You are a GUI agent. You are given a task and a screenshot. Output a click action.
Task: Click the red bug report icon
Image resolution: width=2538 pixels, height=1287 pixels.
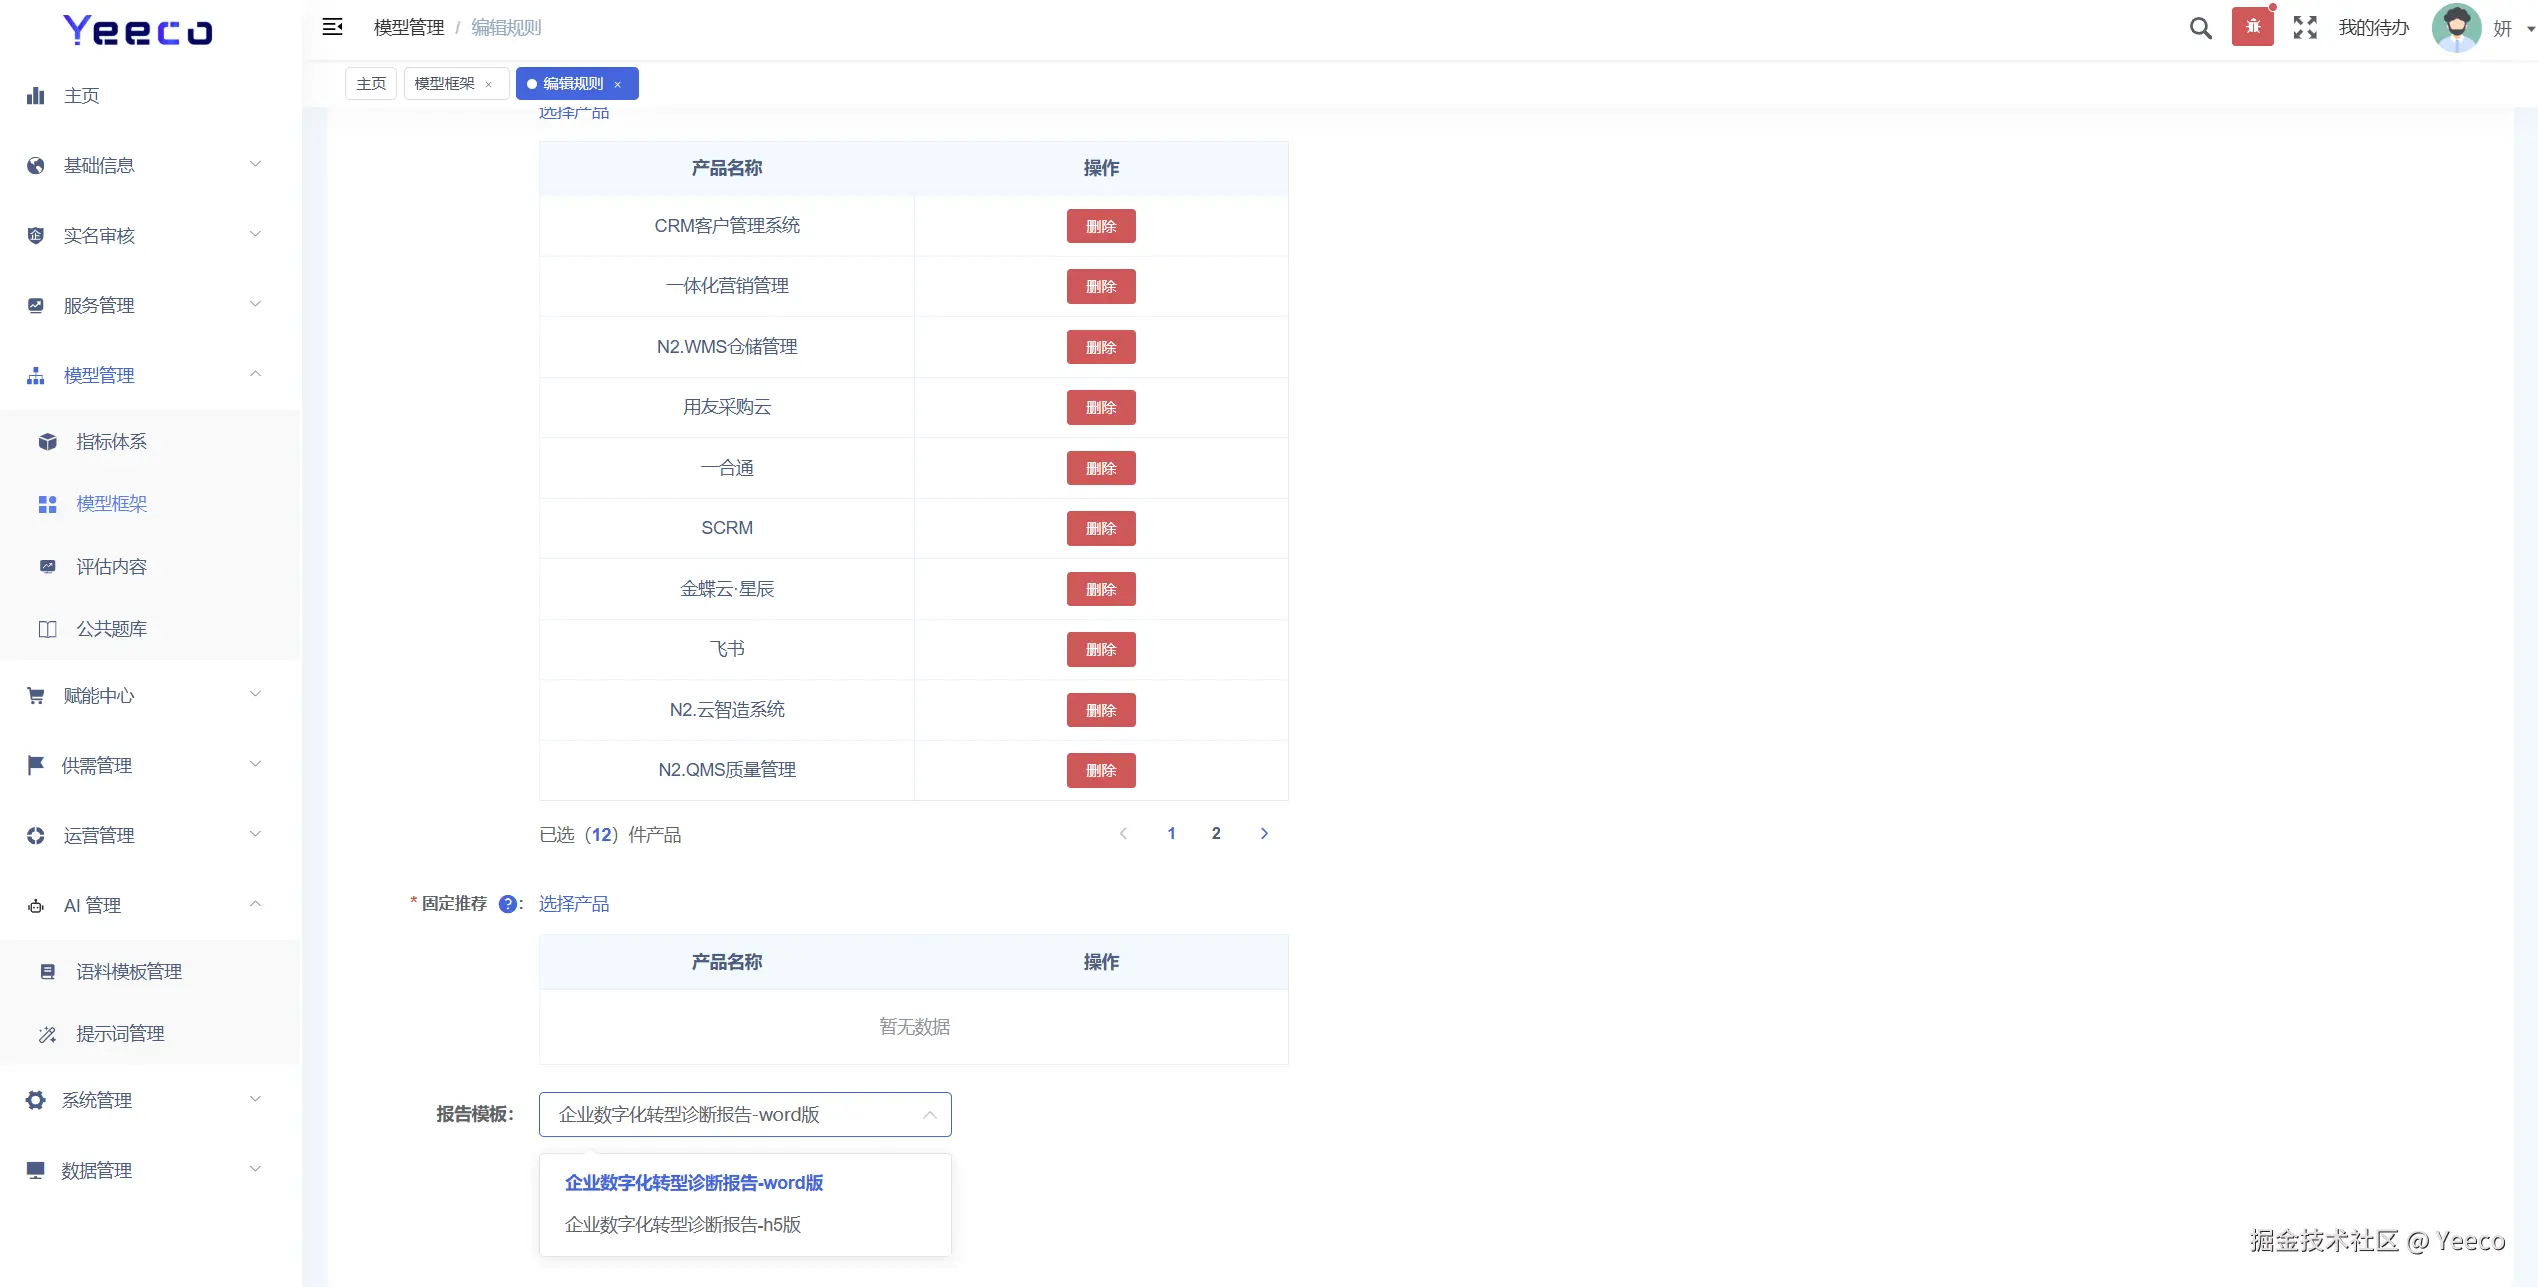click(x=2252, y=27)
